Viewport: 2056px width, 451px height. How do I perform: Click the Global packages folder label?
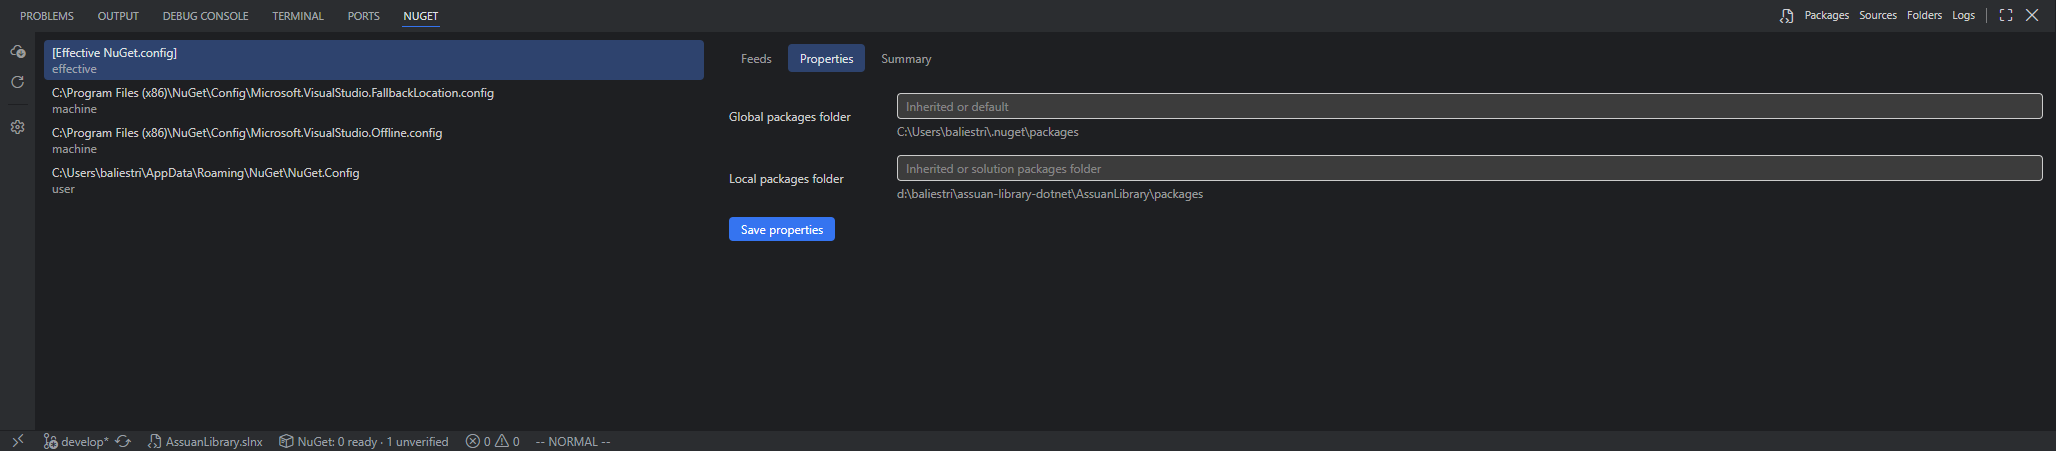(790, 117)
